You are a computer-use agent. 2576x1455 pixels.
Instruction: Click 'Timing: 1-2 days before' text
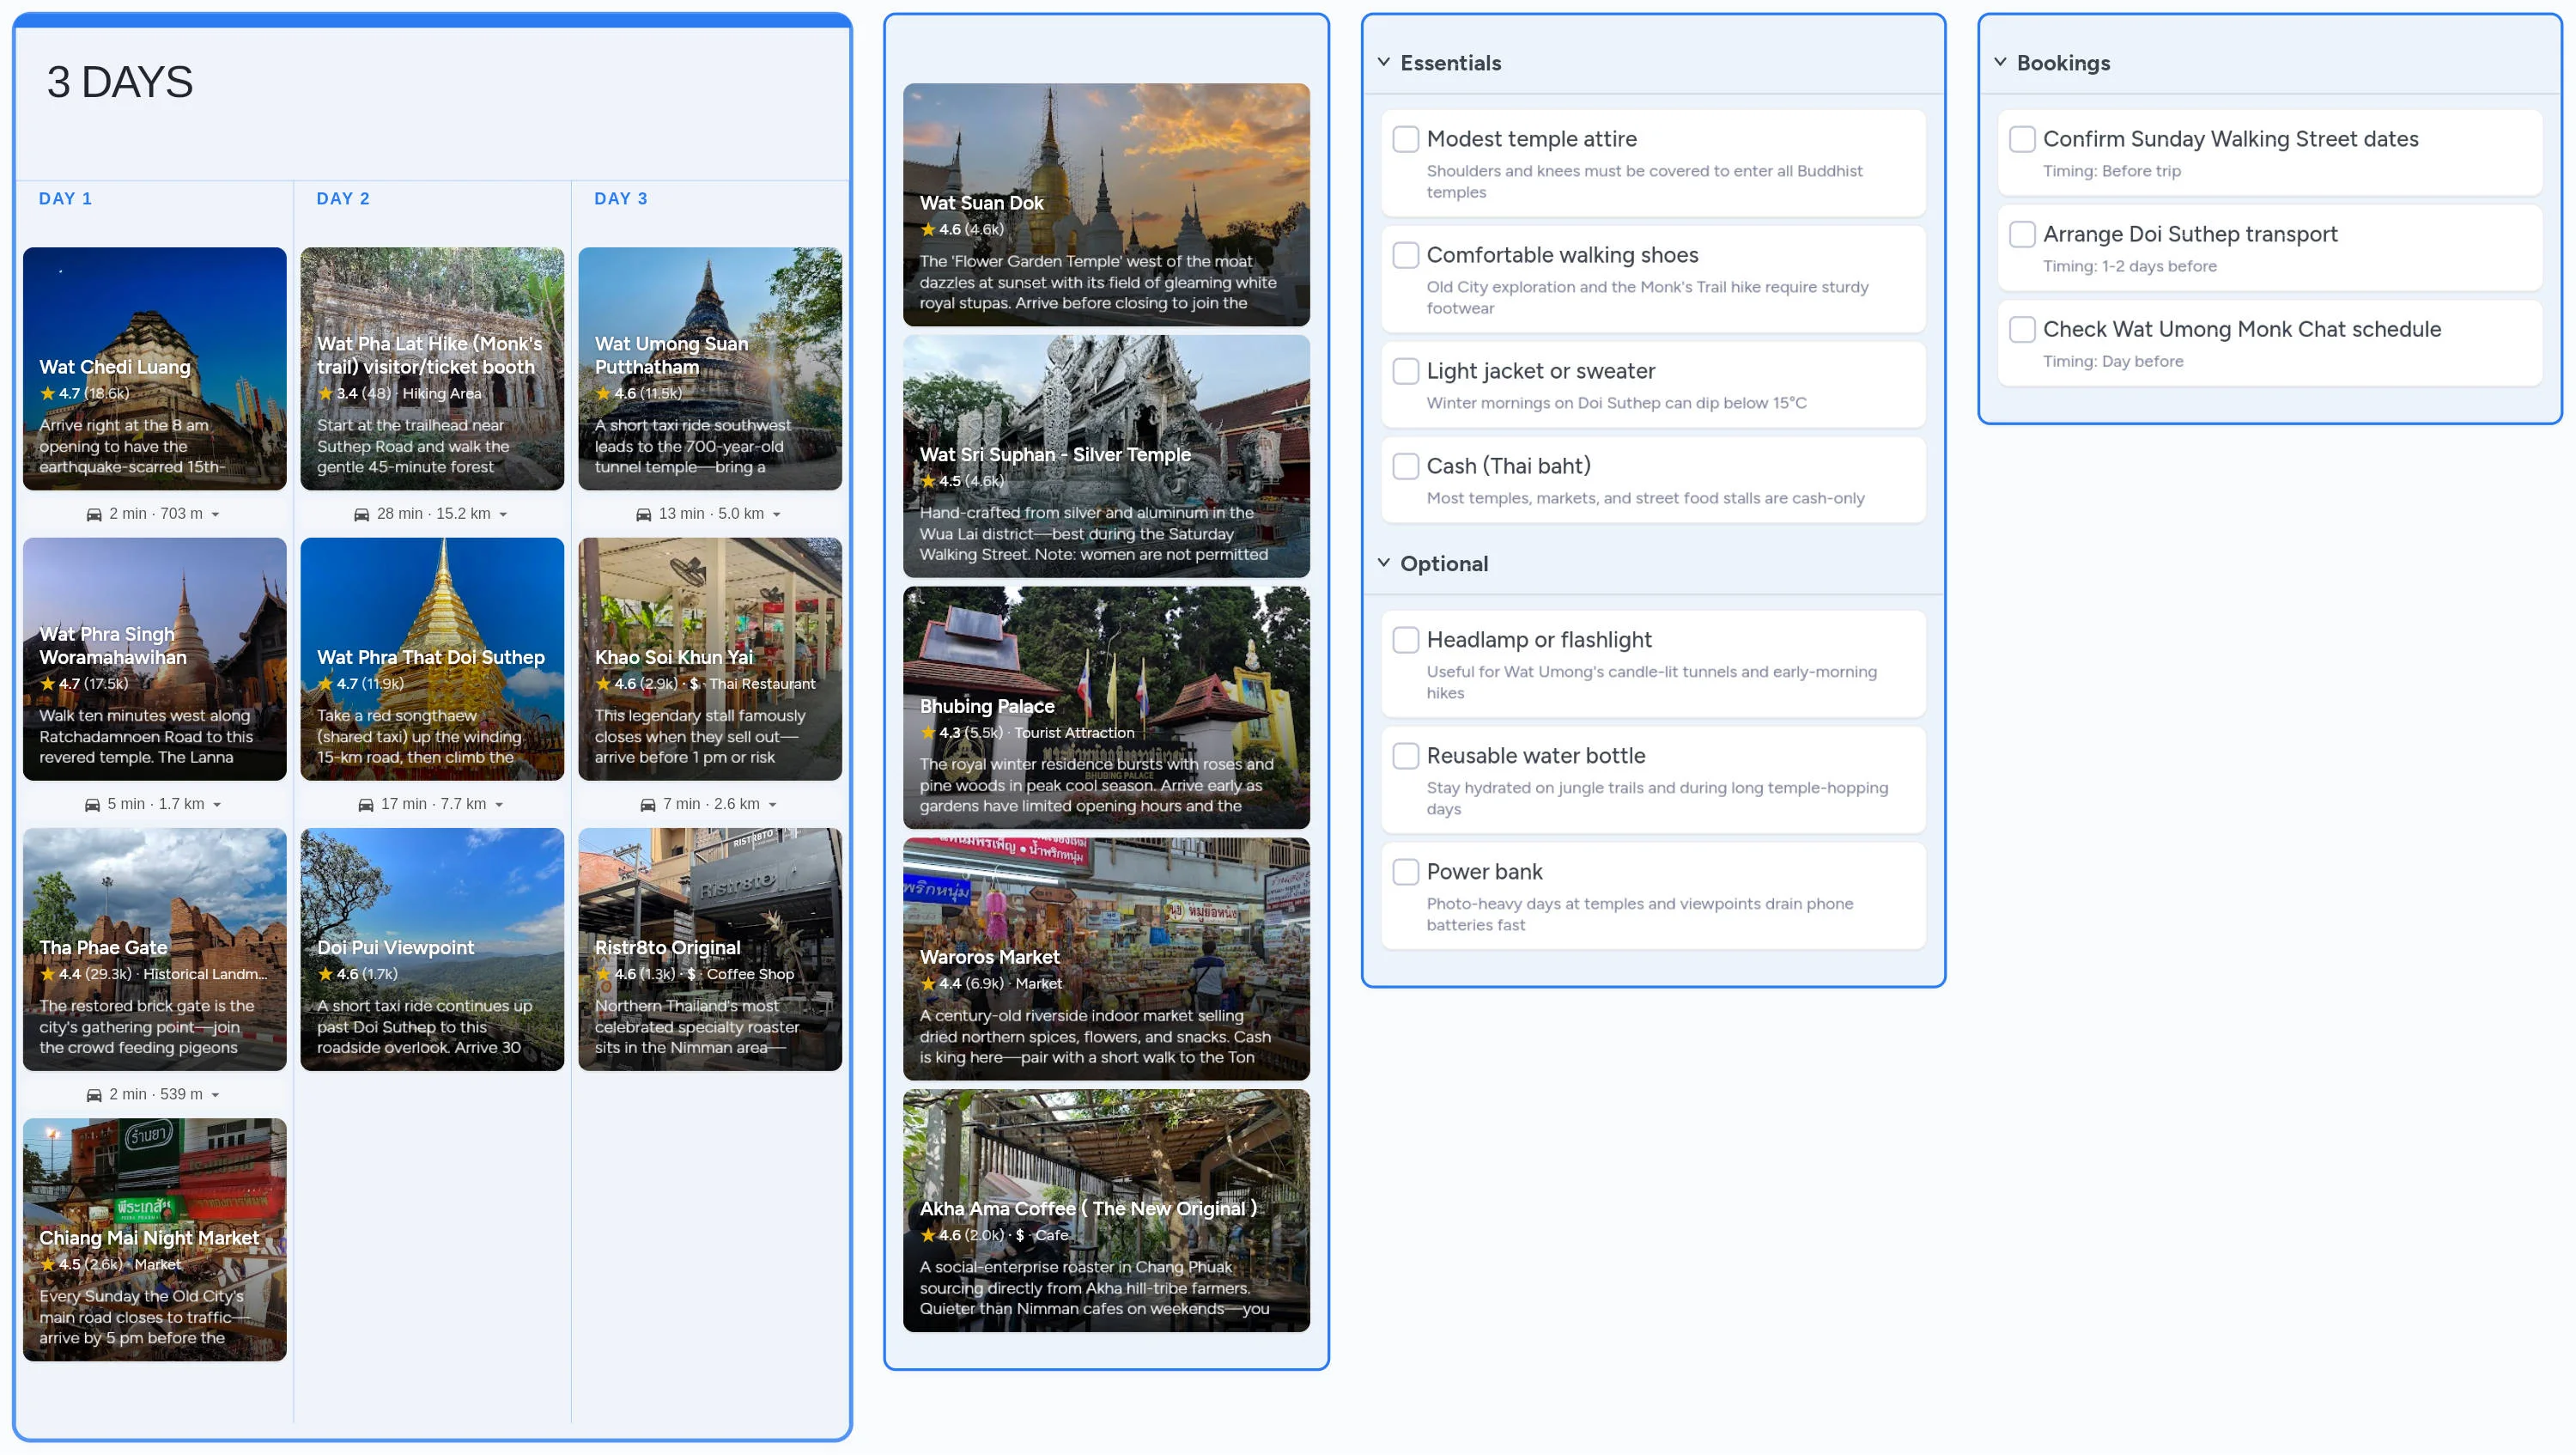(2130, 266)
